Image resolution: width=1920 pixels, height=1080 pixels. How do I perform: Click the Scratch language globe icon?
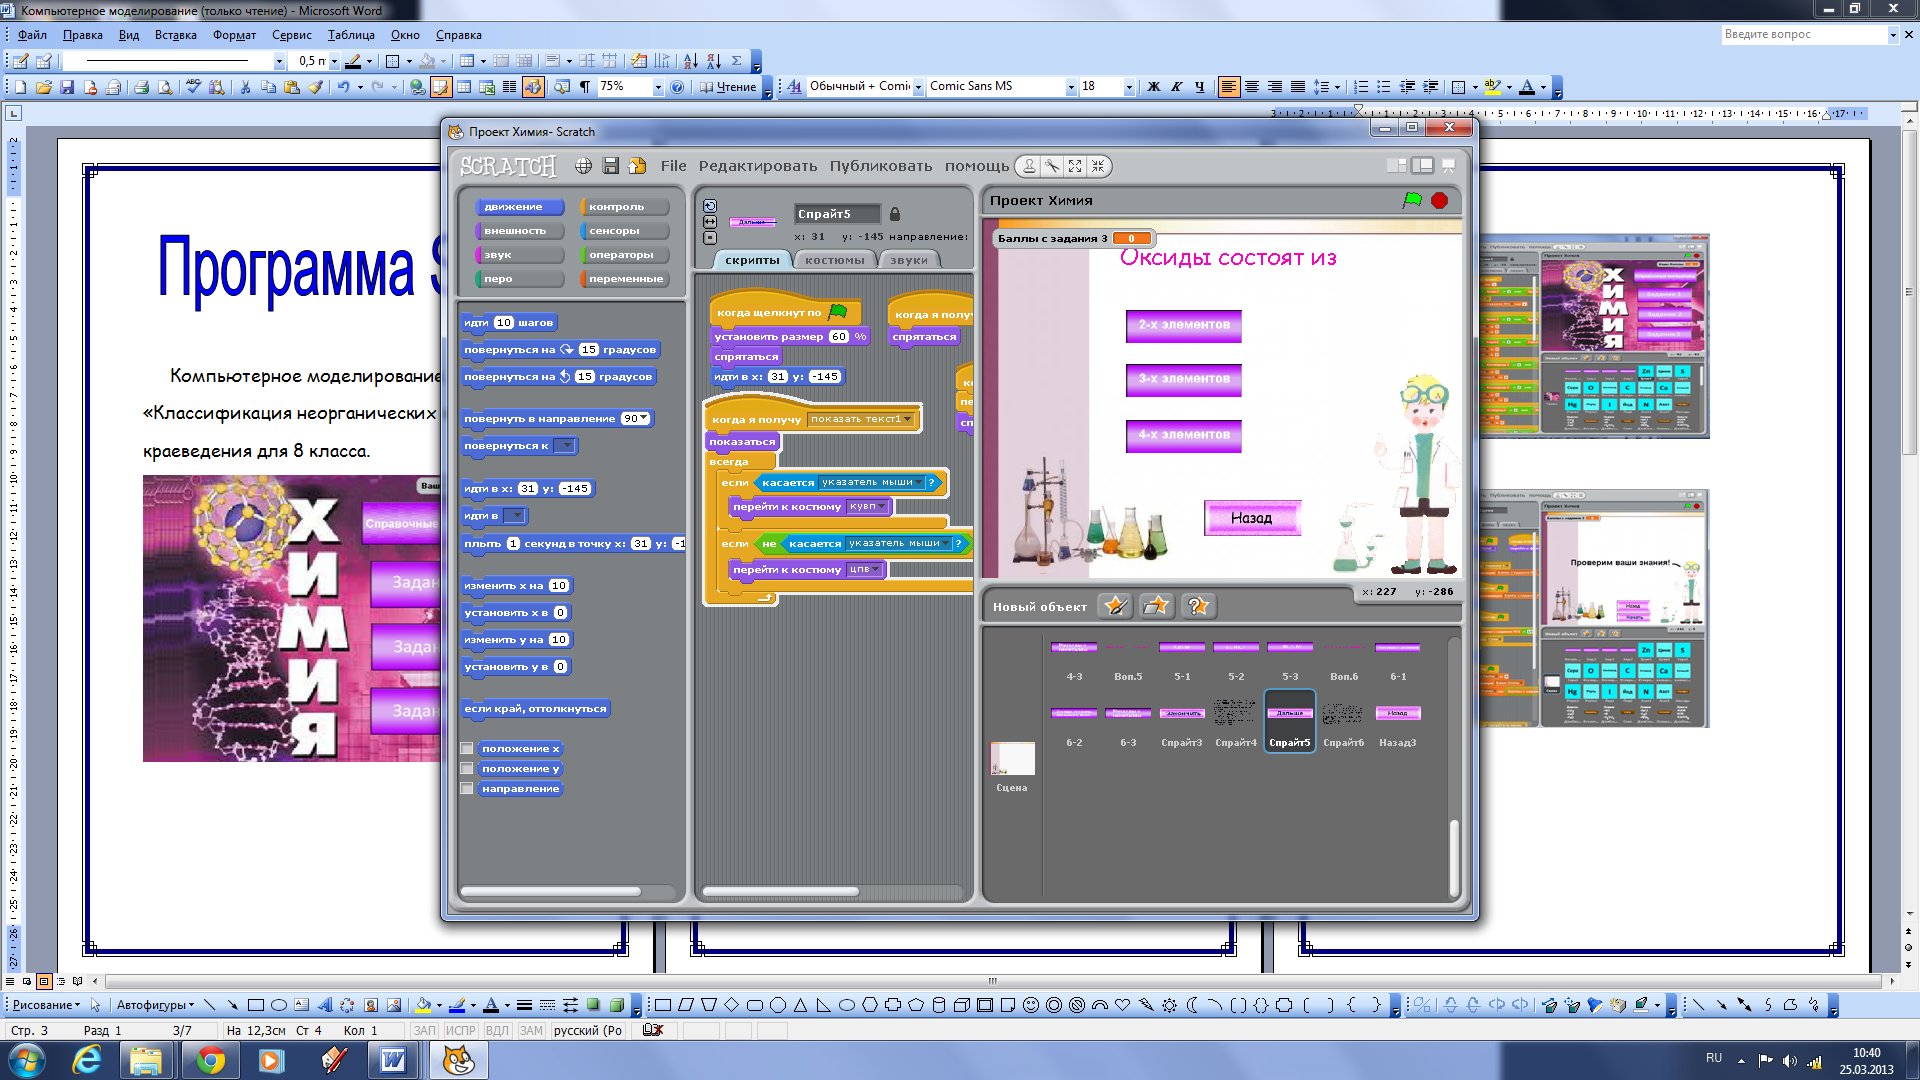point(583,166)
